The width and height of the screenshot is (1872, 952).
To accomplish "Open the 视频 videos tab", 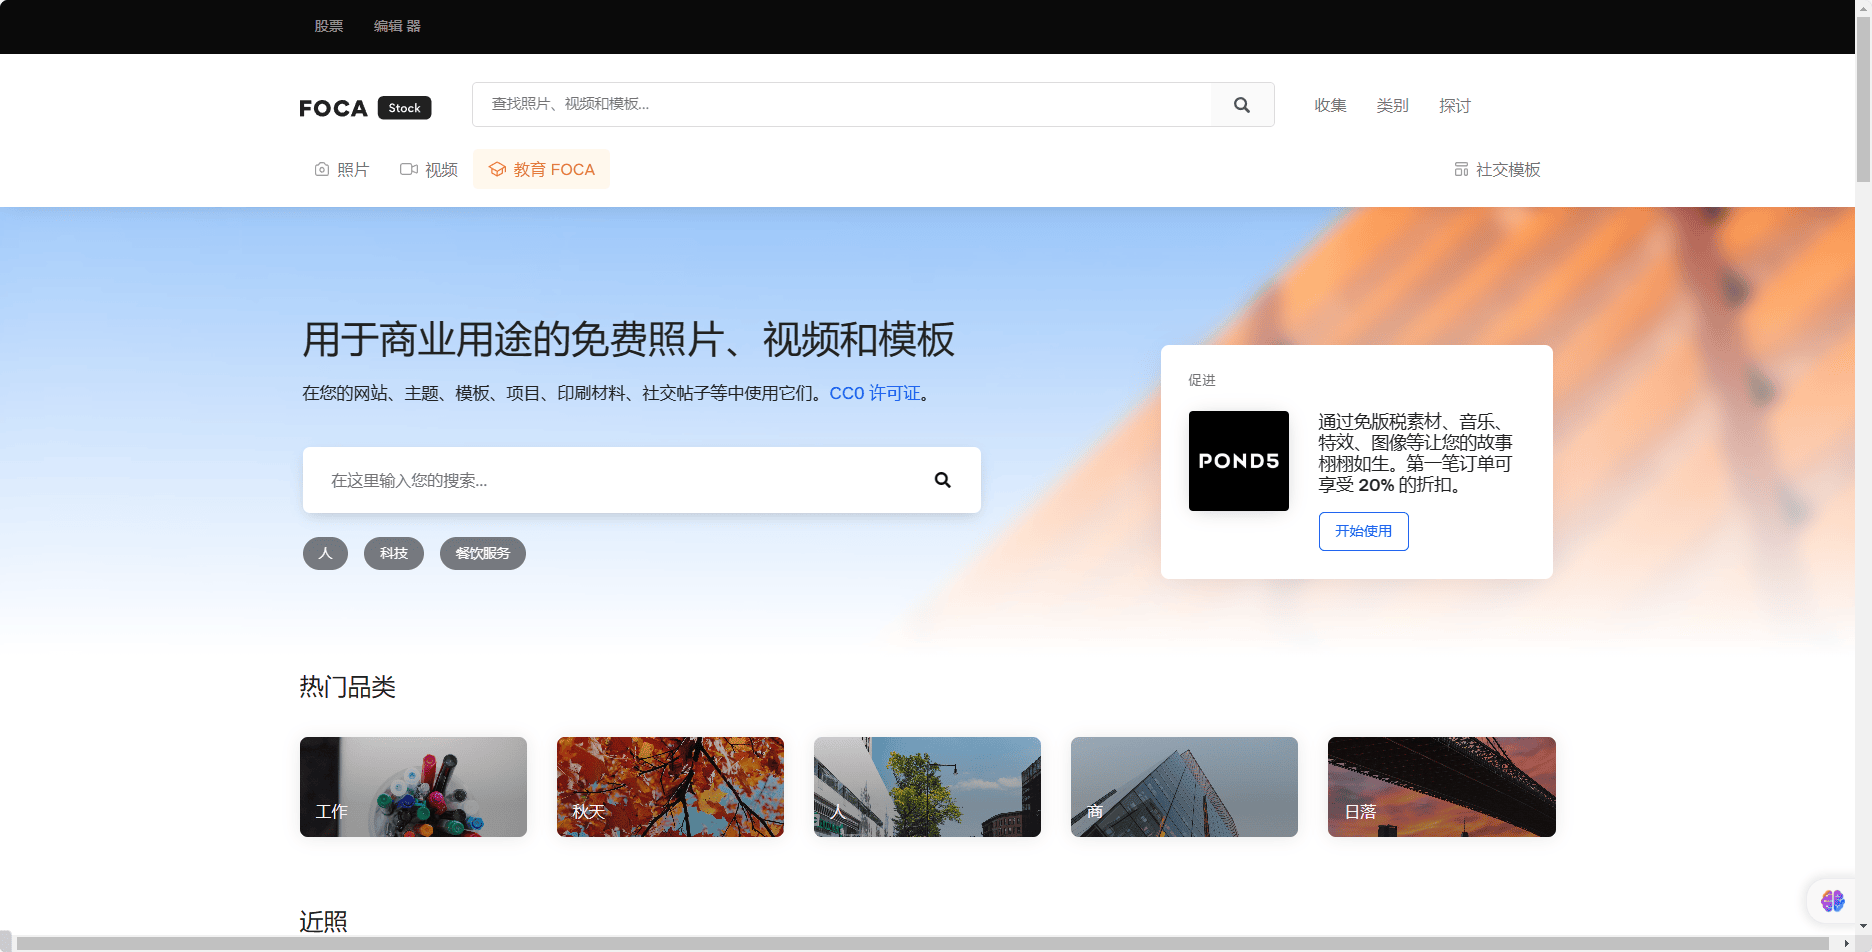I will 429,170.
